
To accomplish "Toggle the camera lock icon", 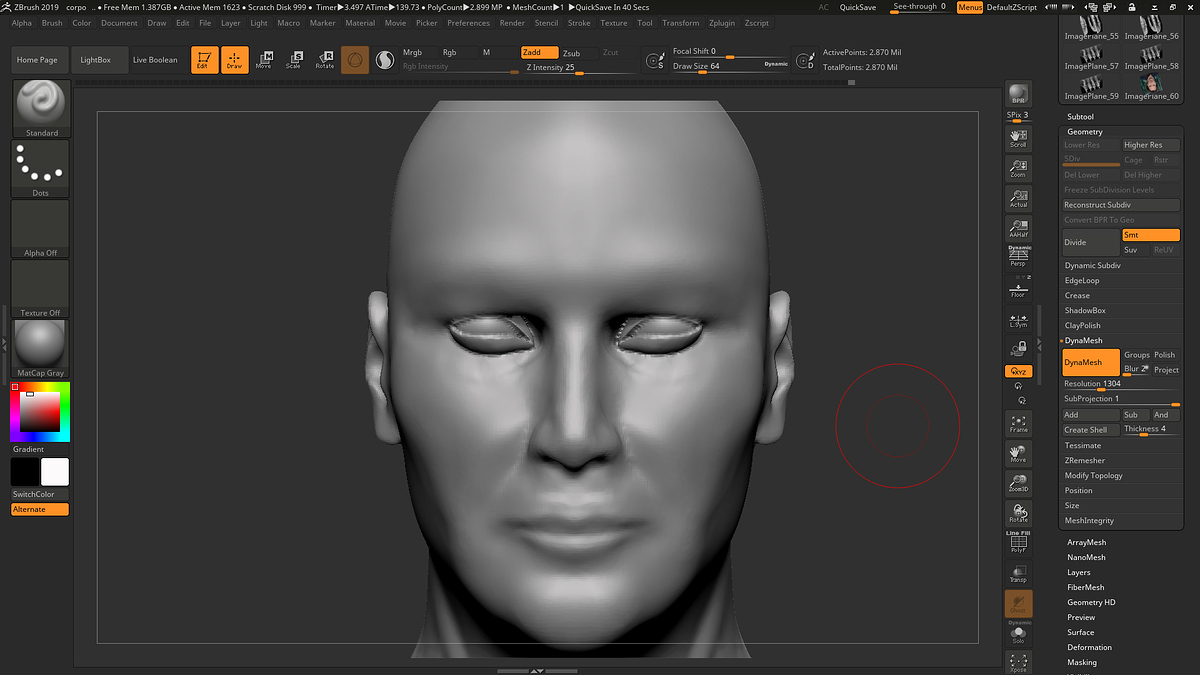I will [1018, 348].
